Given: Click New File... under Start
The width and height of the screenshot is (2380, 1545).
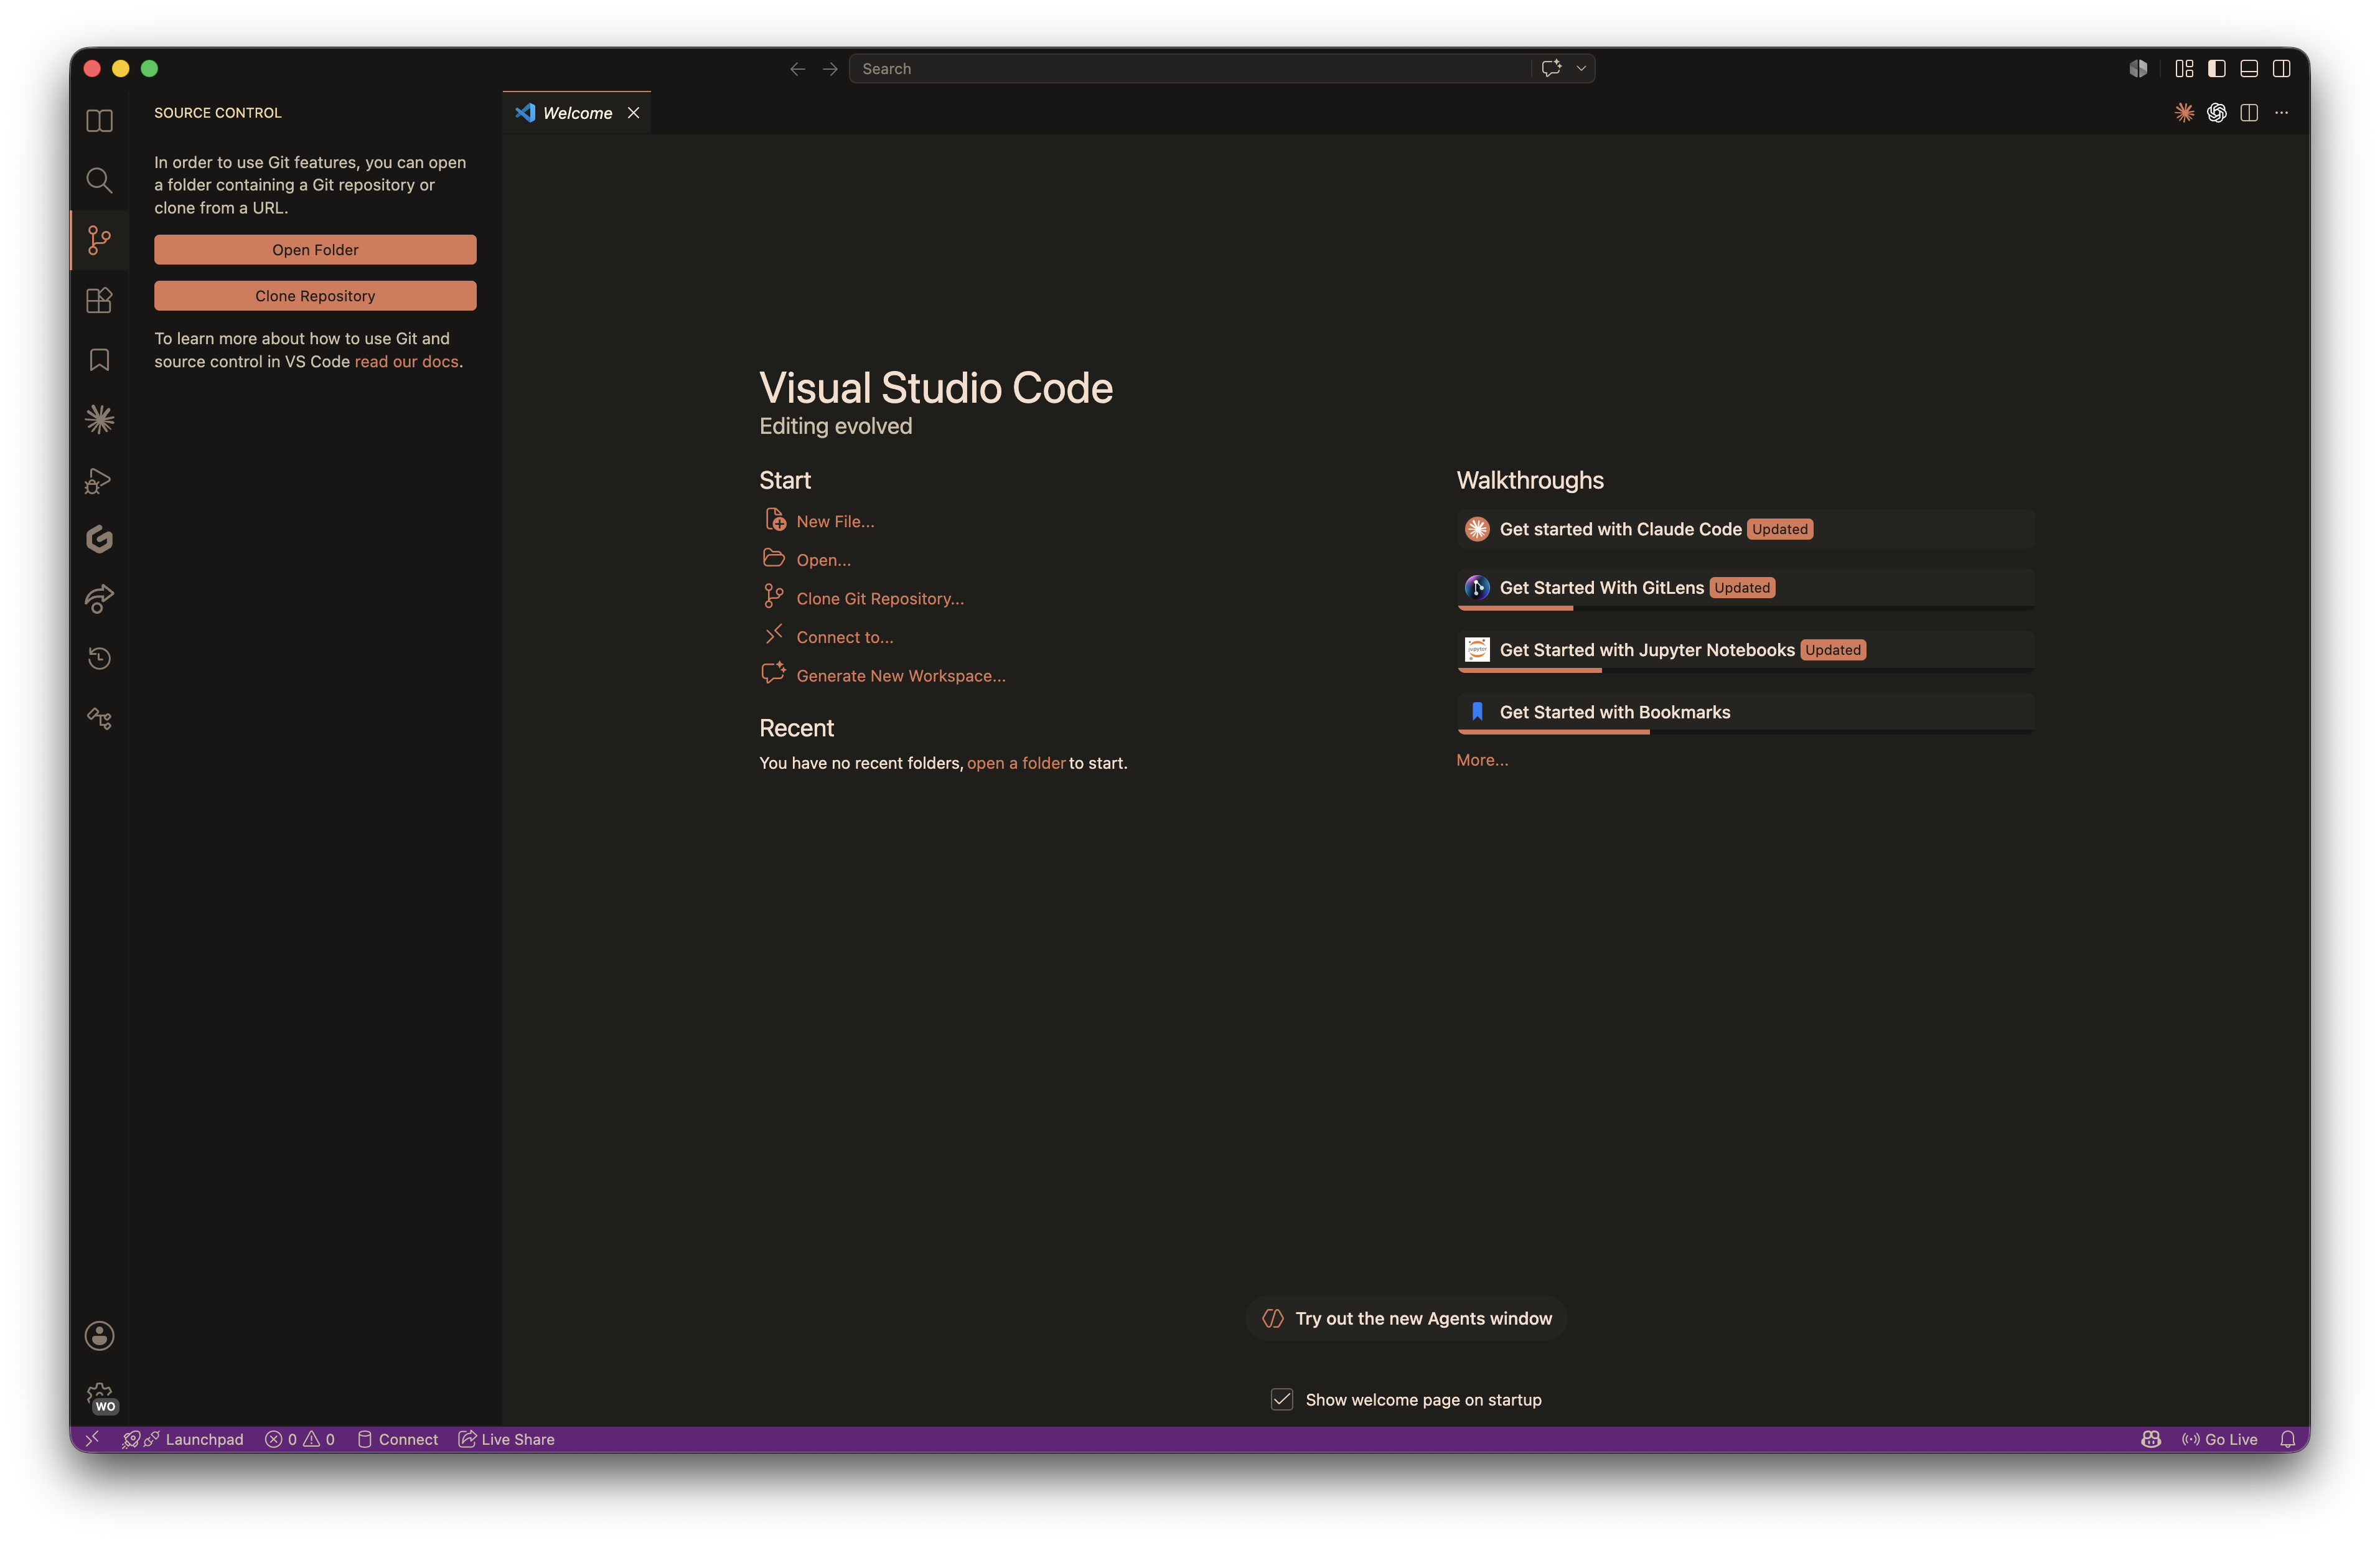Looking at the screenshot, I should pos(834,521).
